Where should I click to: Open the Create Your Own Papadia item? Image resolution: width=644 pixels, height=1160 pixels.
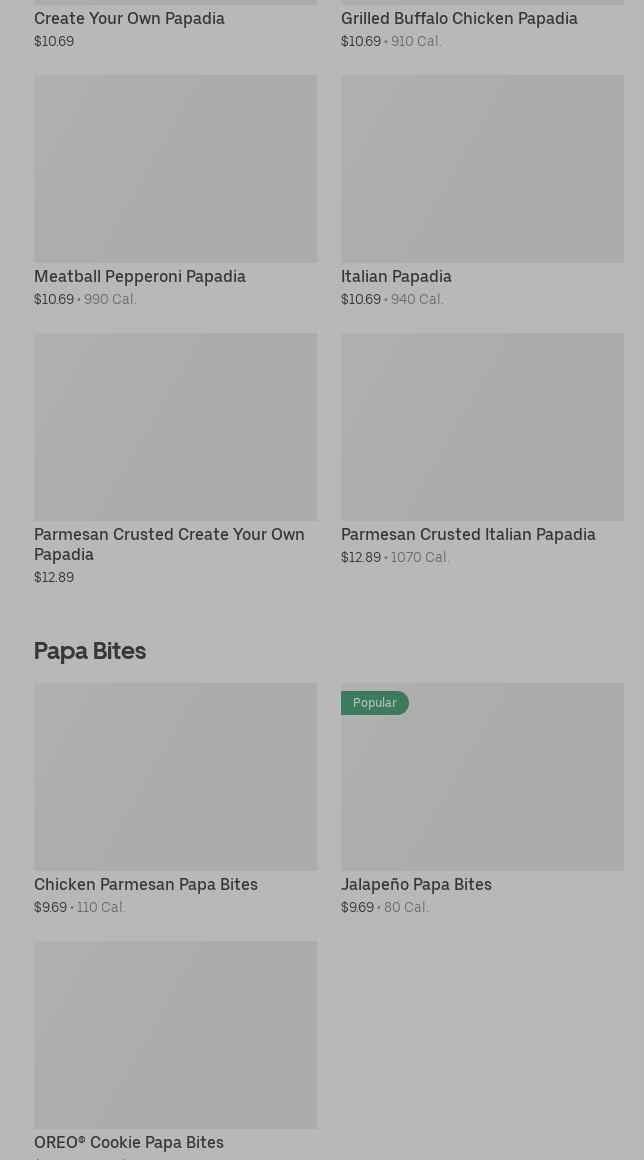(129, 18)
